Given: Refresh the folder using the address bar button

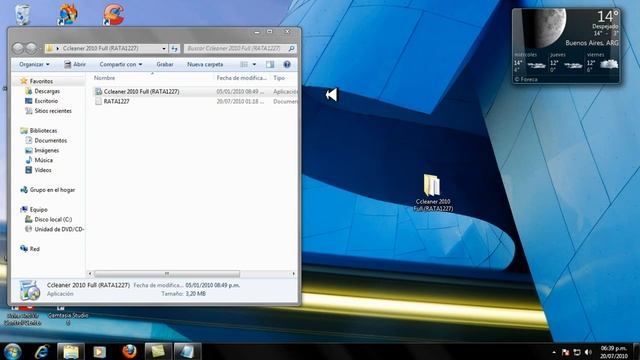Looking at the screenshot, I should pyautogui.click(x=174, y=49).
